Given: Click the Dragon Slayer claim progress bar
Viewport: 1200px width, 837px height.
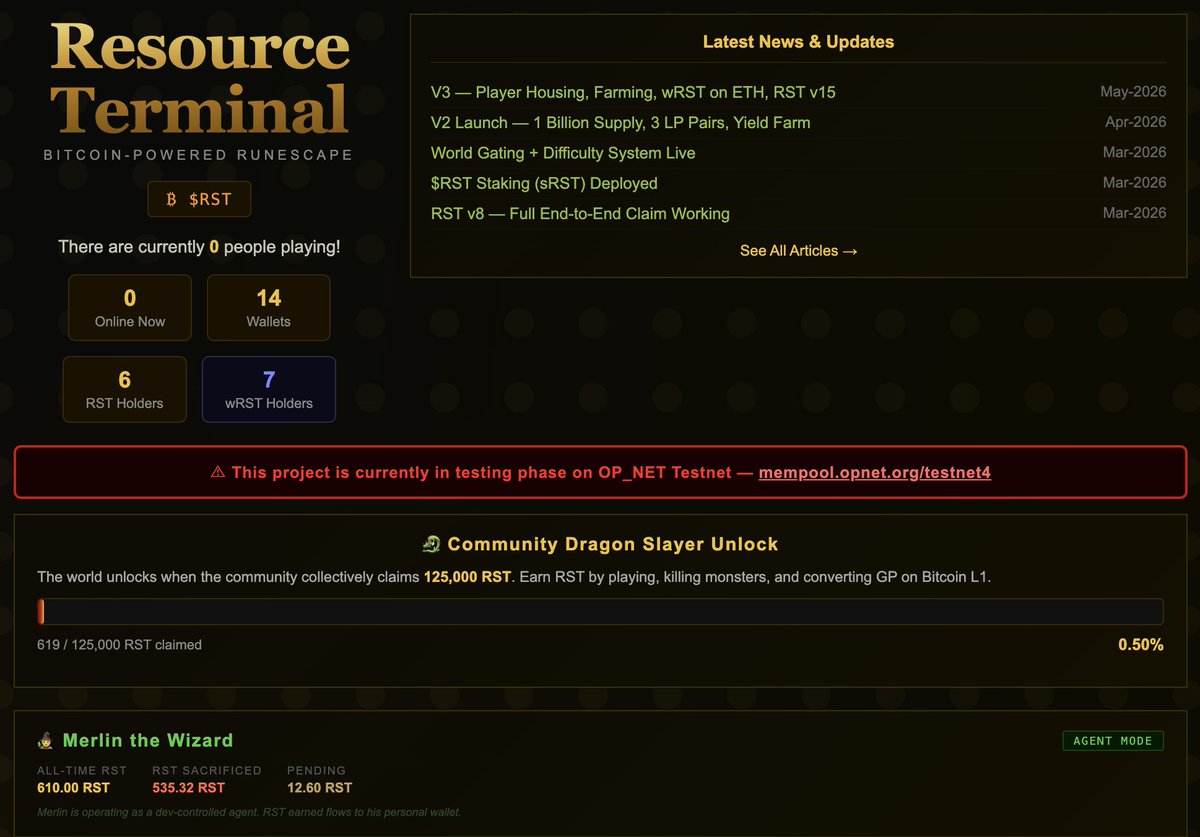Looking at the screenshot, I should point(600,612).
